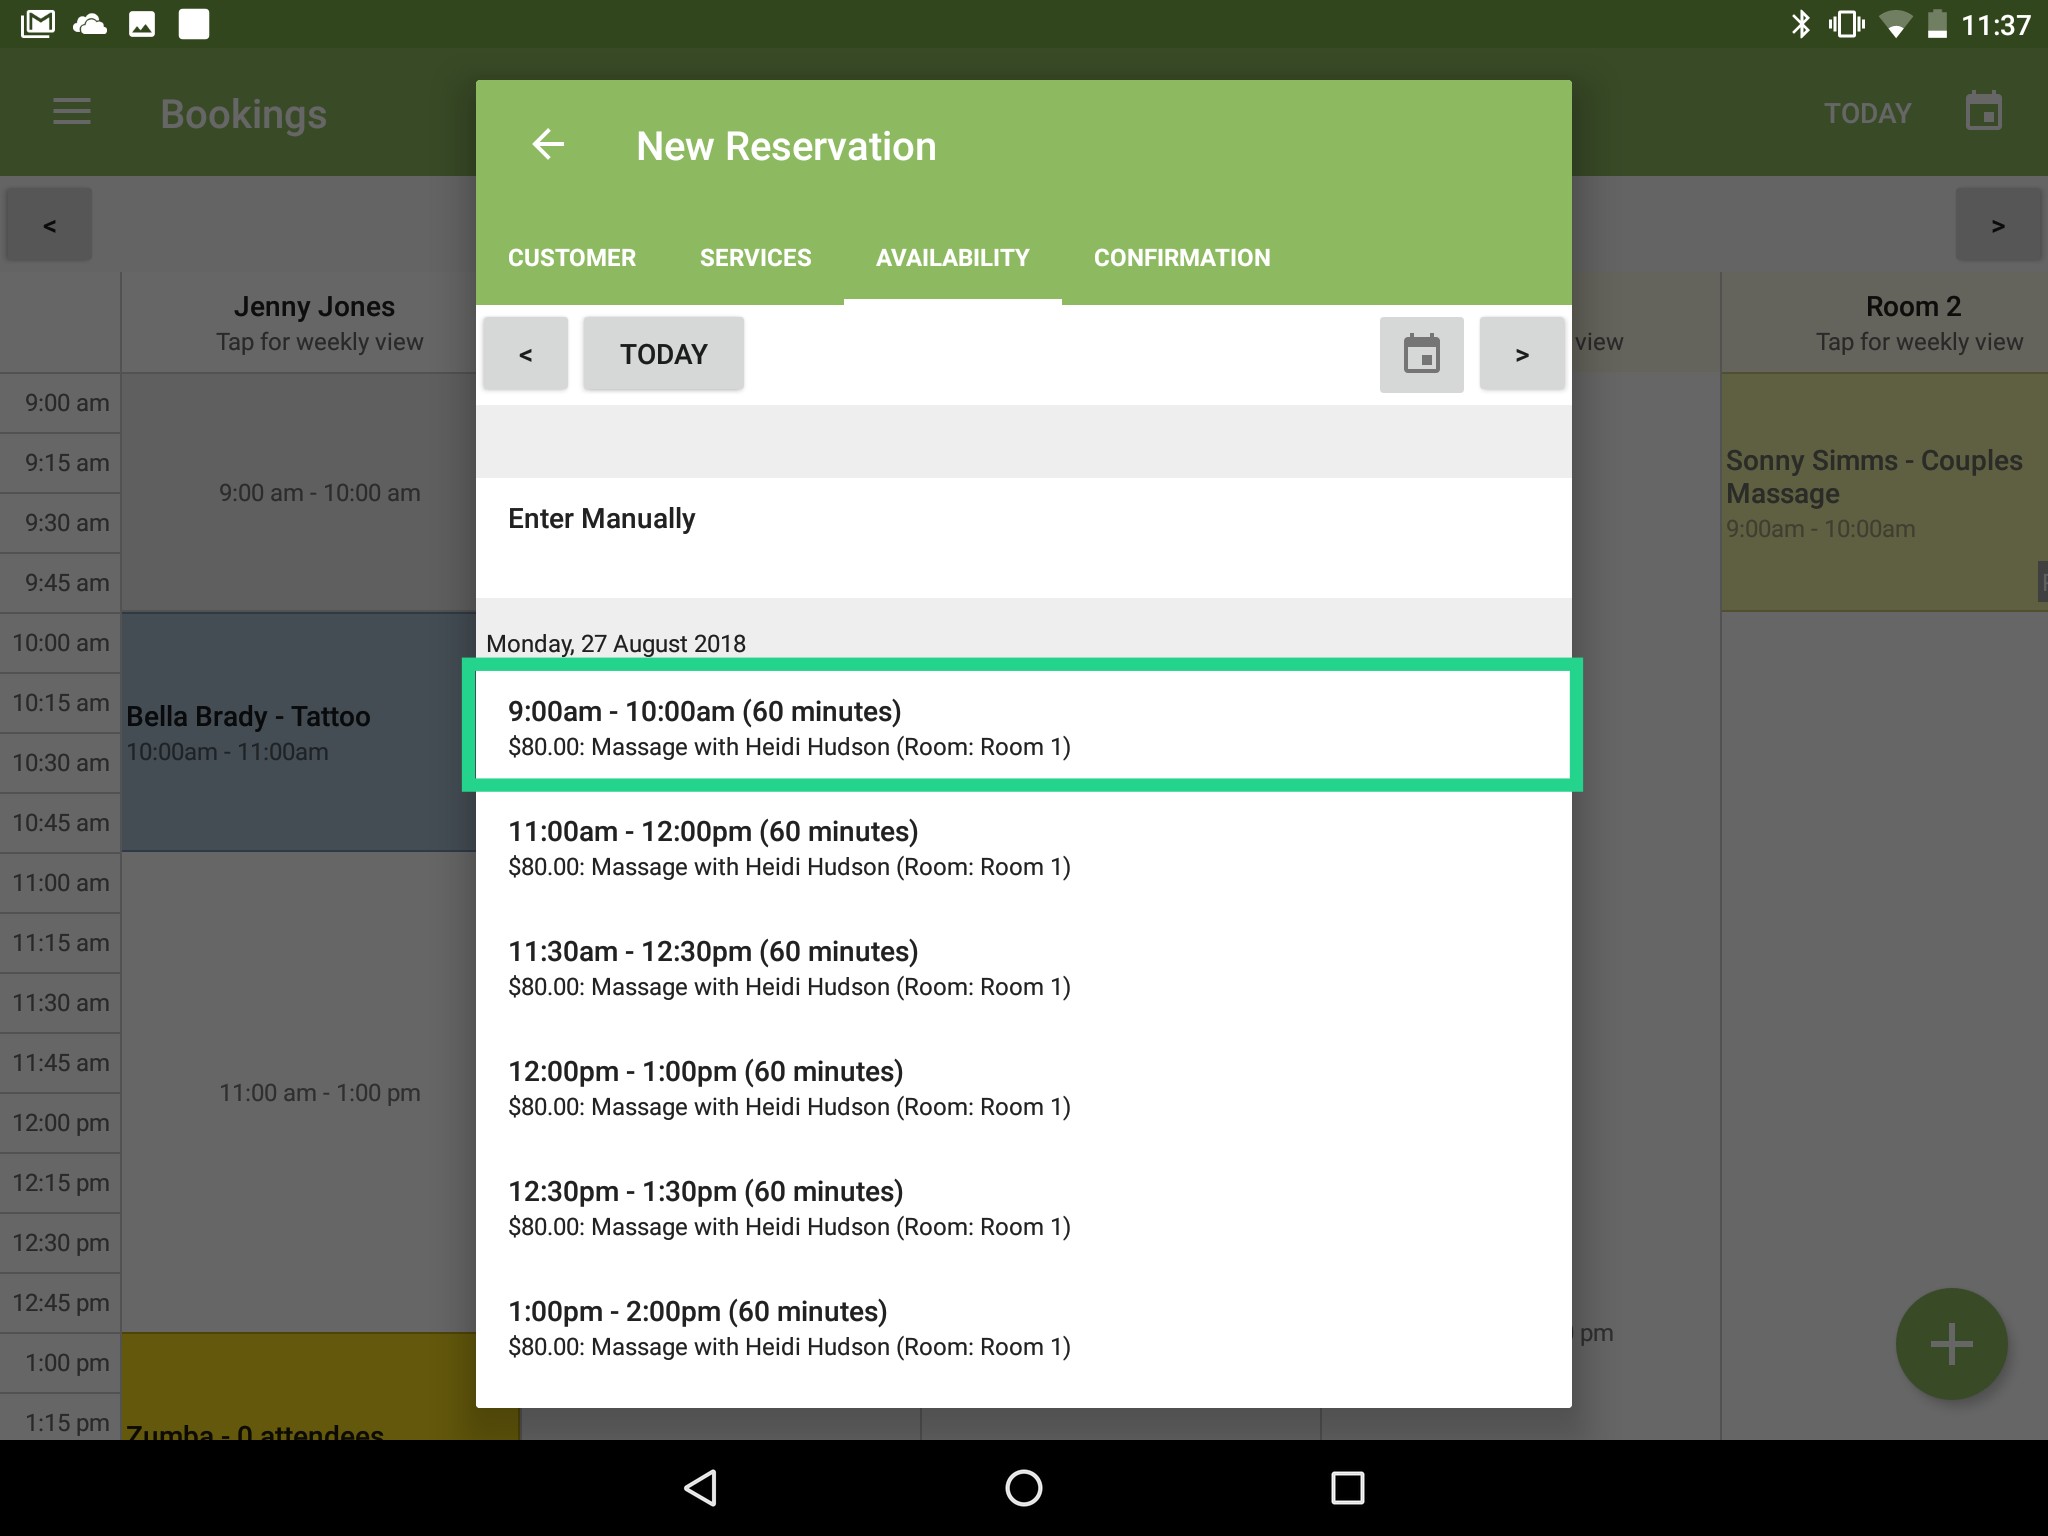Open the navigation drawer menu
Image resolution: width=2048 pixels, height=1536 pixels.
71,112
